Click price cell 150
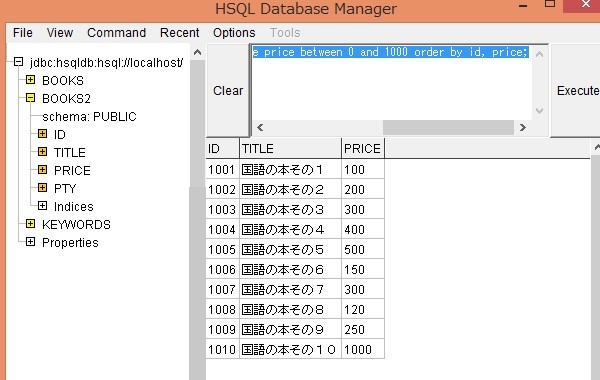 363,269
